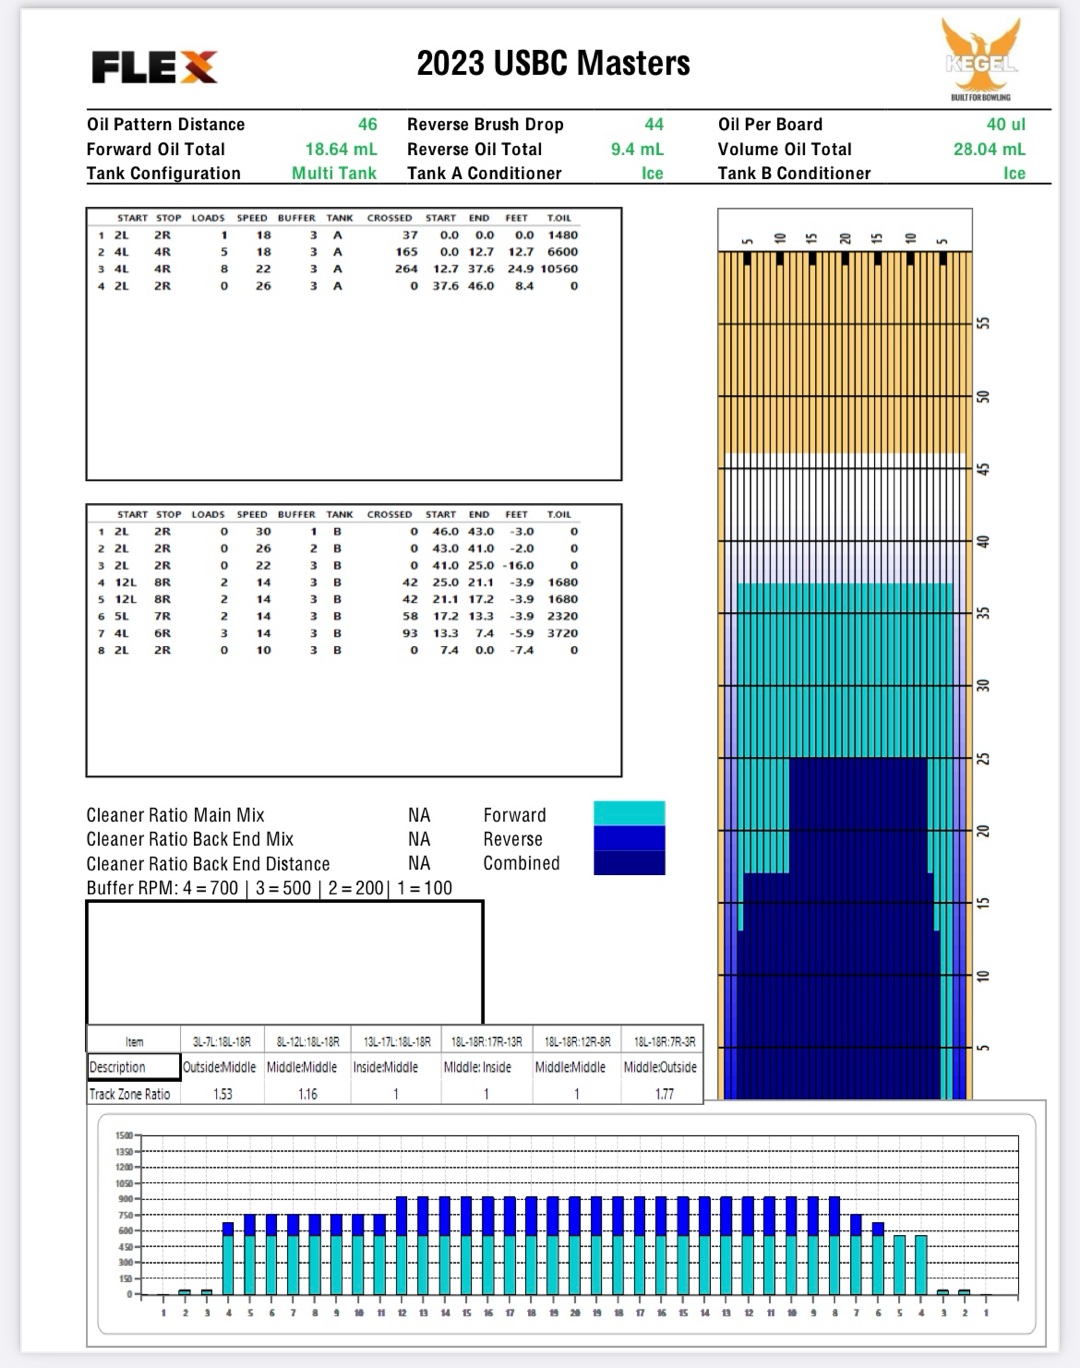1080x1368 pixels.
Task: Click the Volume Oil Total 28.04 mL value
Action: (989, 149)
